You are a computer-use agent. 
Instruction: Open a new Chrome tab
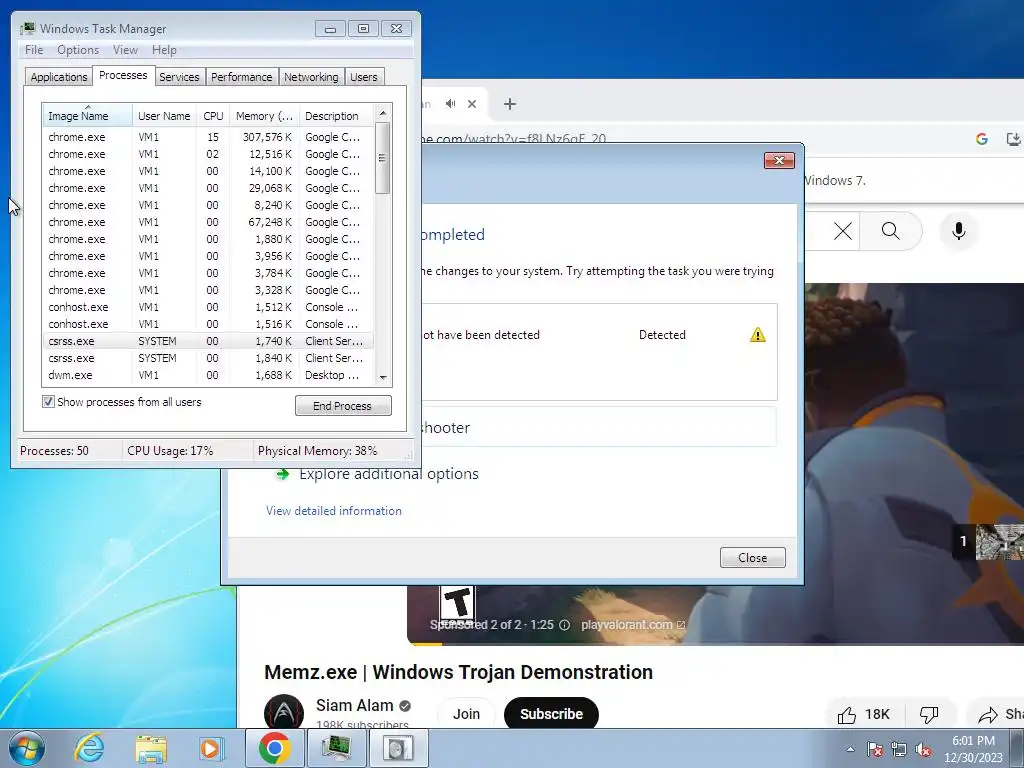coord(510,104)
